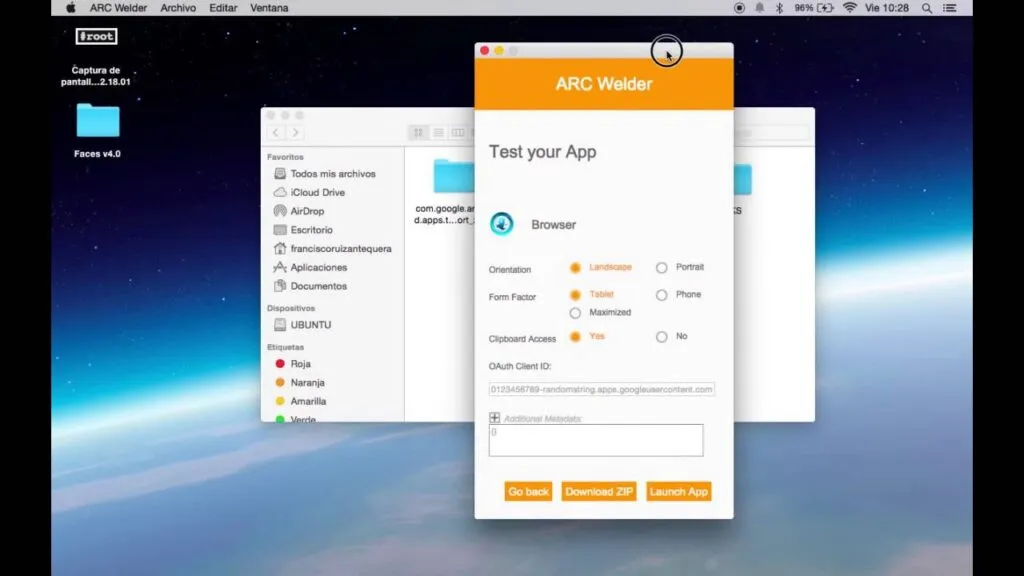Open the Apple menu
Image resolution: width=1024 pixels, height=576 pixels.
(x=71, y=8)
